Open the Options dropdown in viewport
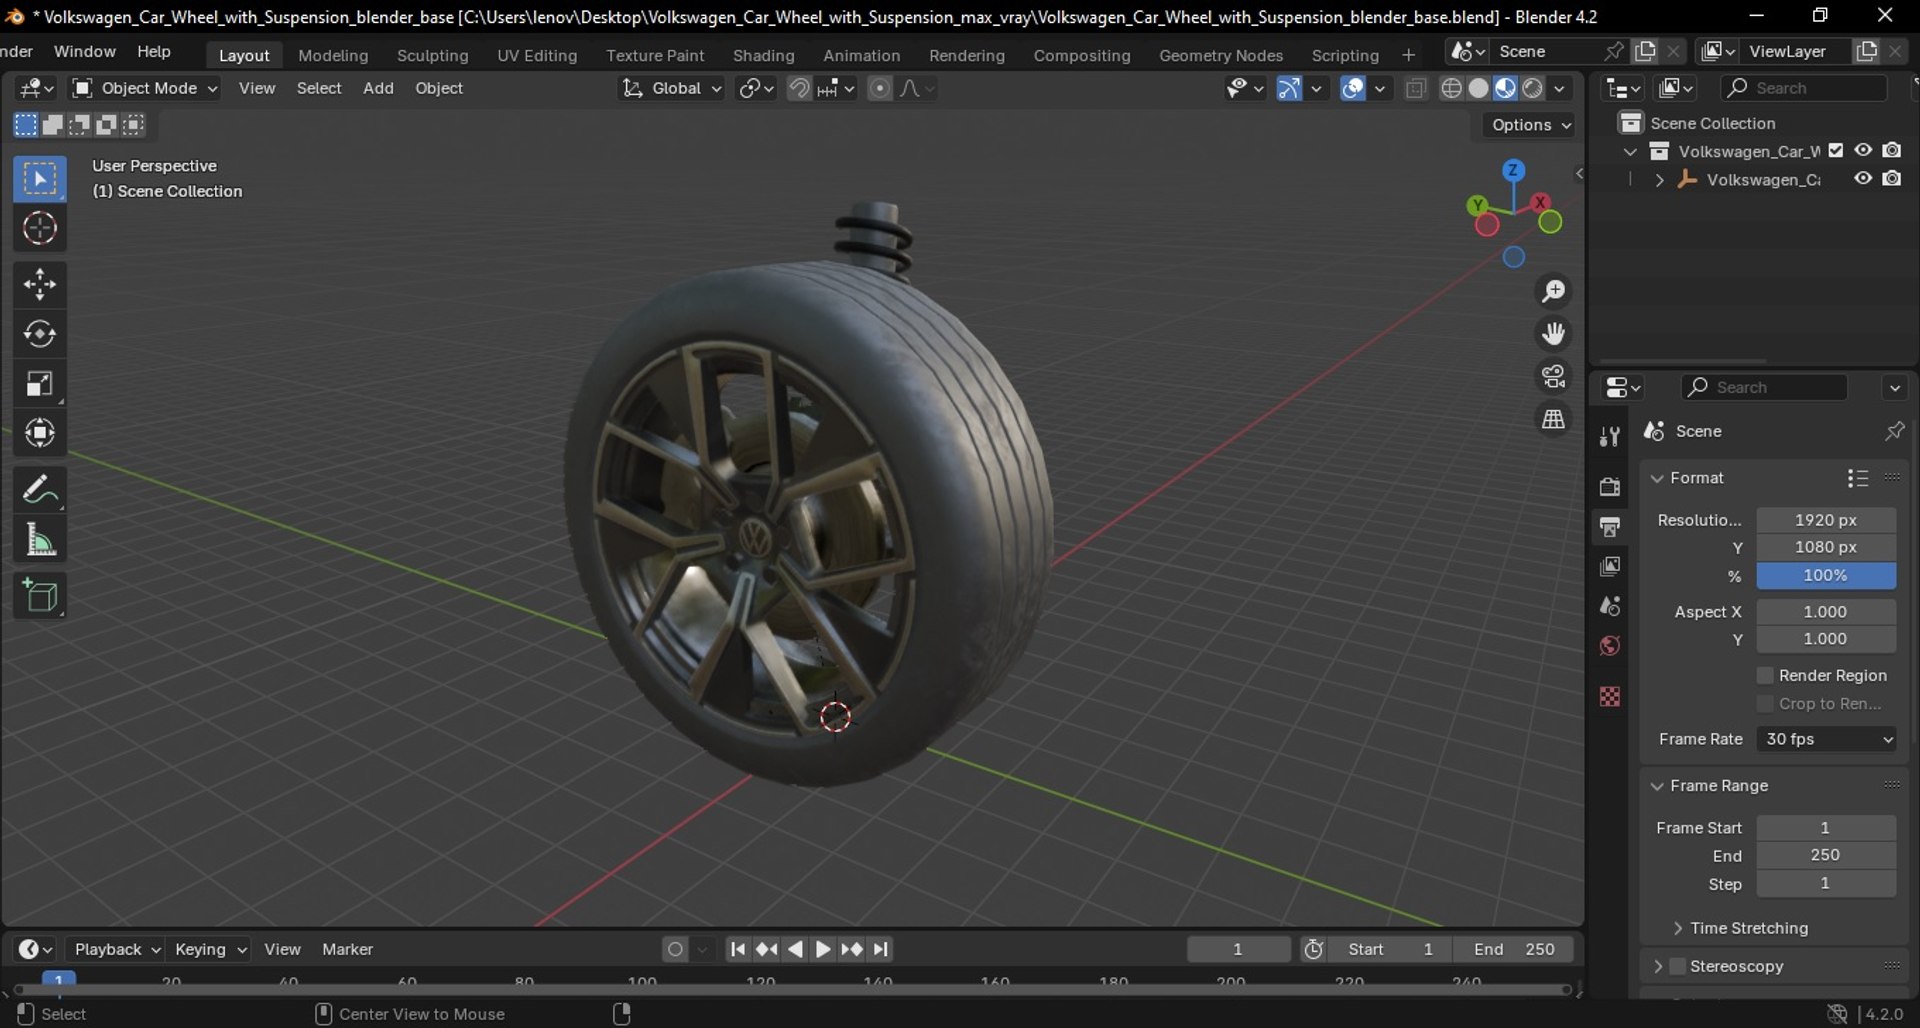Image resolution: width=1920 pixels, height=1028 pixels. pos(1531,125)
